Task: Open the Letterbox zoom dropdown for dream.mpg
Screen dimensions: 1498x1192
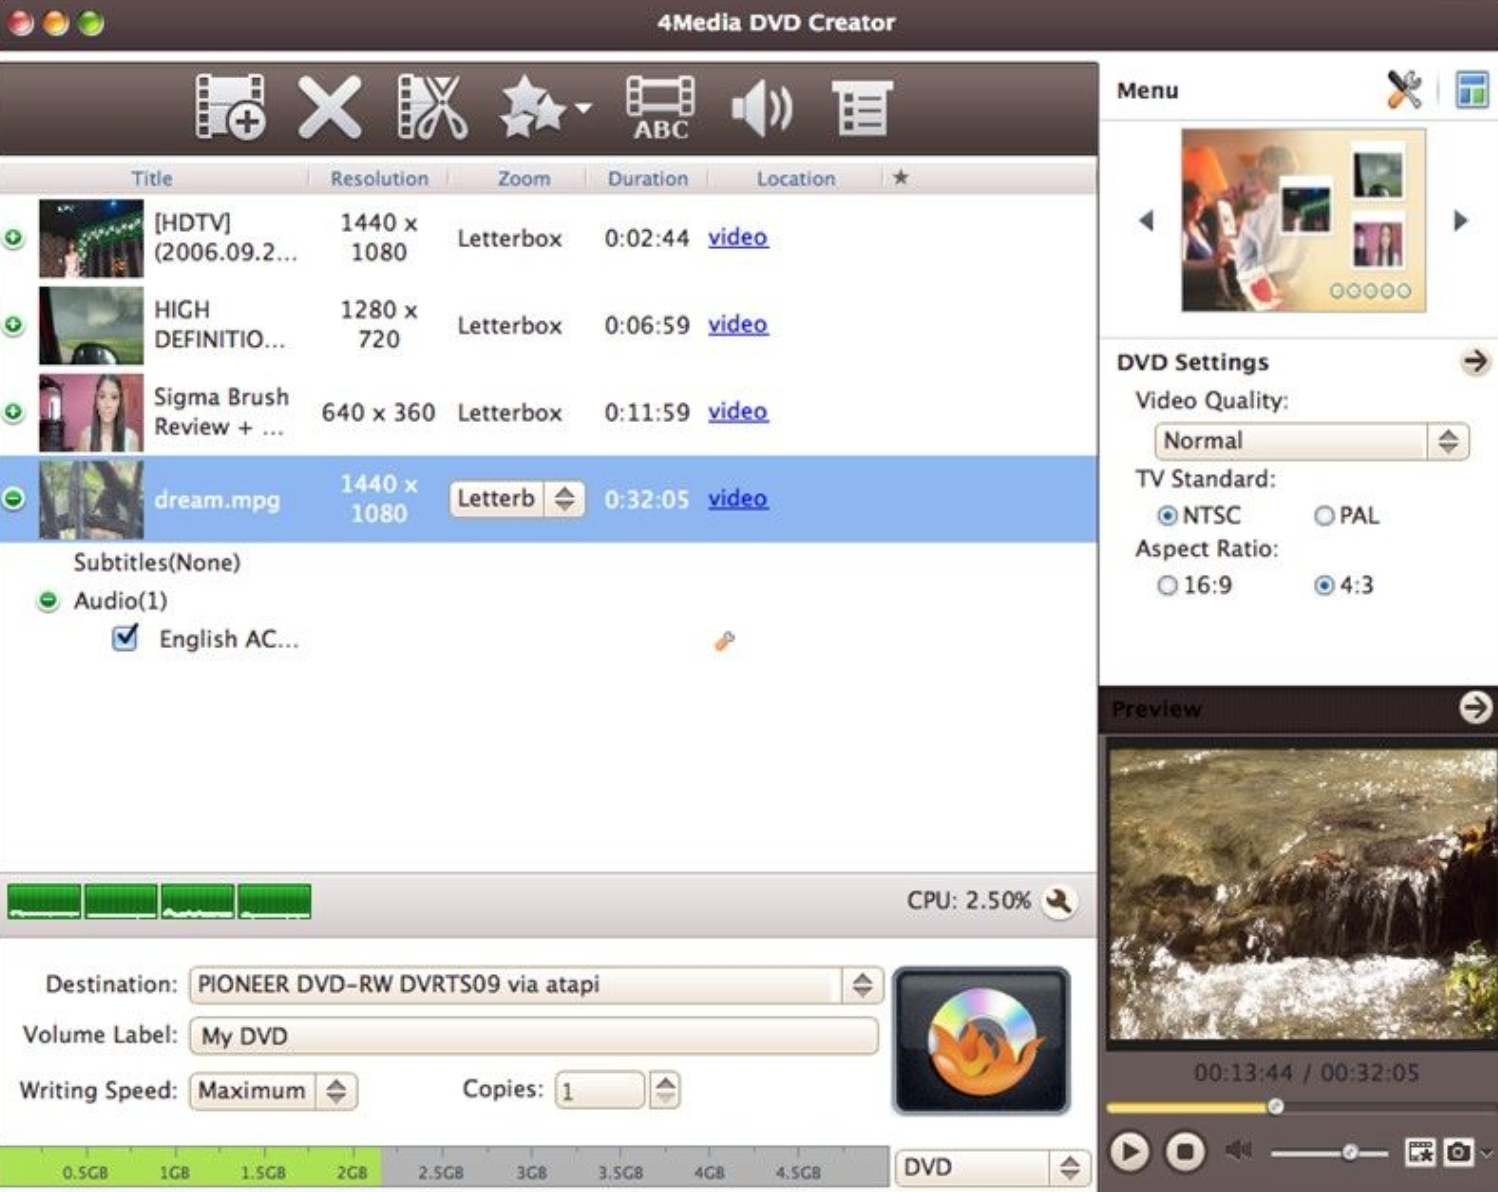Action: (x=517, y=498)
